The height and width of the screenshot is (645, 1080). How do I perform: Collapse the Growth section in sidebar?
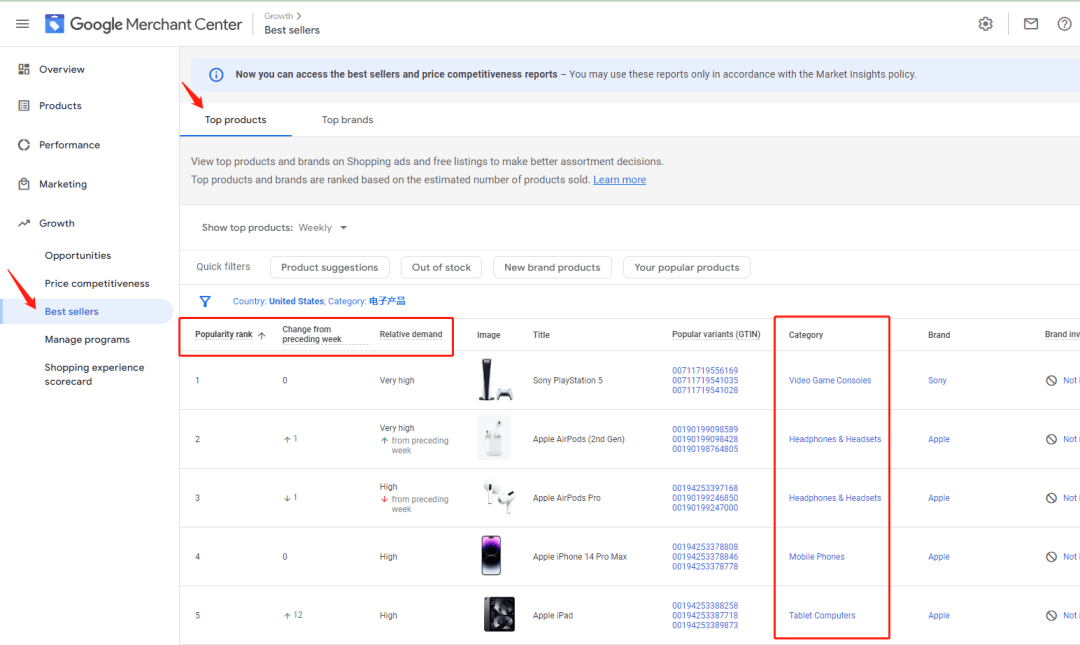tap(56, 223)
